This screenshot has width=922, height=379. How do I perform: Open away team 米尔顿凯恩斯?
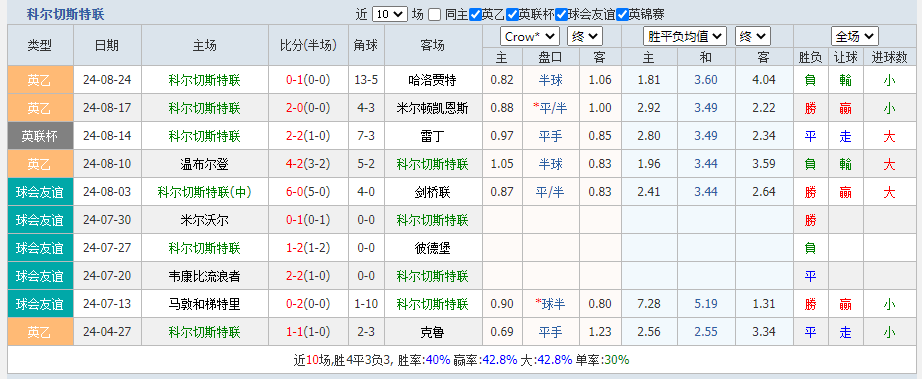point(433,108)
